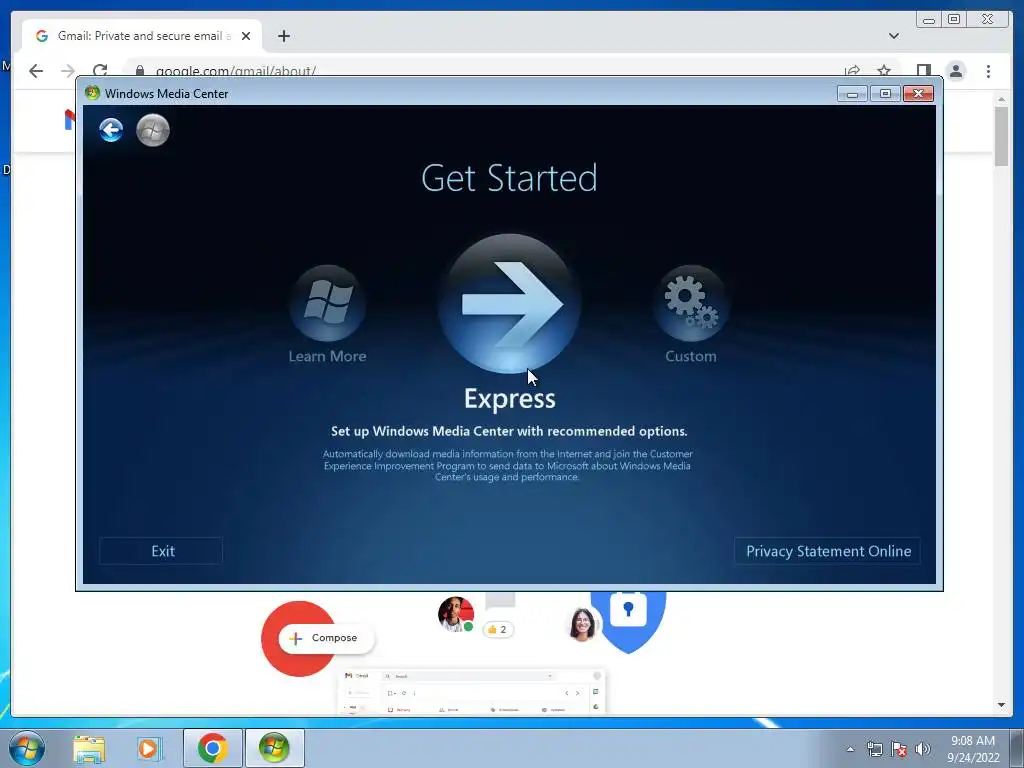
Task: Open Chrome profile avatar menu
Action: (956, 71)
